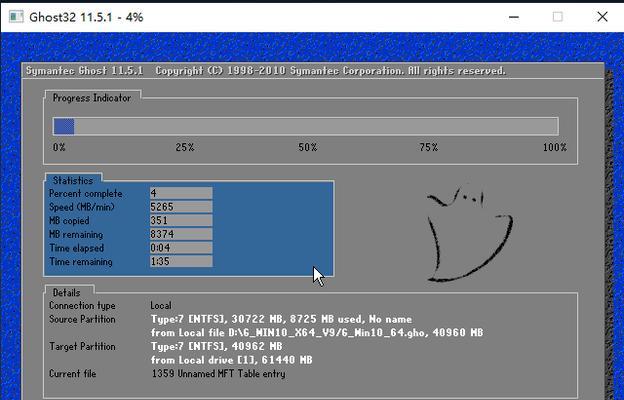Image resolution: width=624 pixels, height=400 pixels.
Task: Click the Statistics group label
Action: click(73, 180)
